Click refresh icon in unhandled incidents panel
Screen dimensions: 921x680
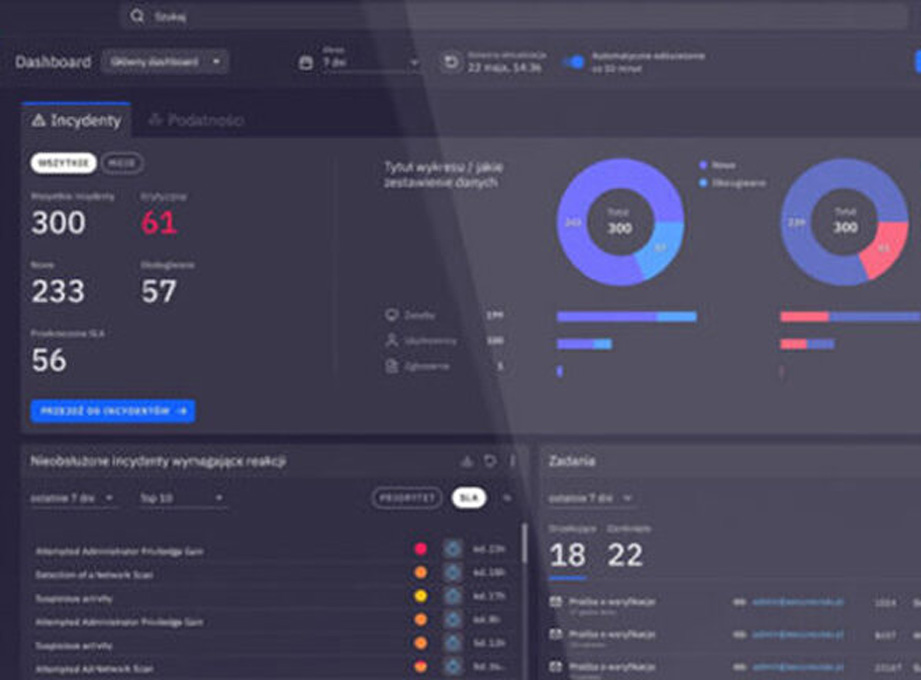click(490, 461)
